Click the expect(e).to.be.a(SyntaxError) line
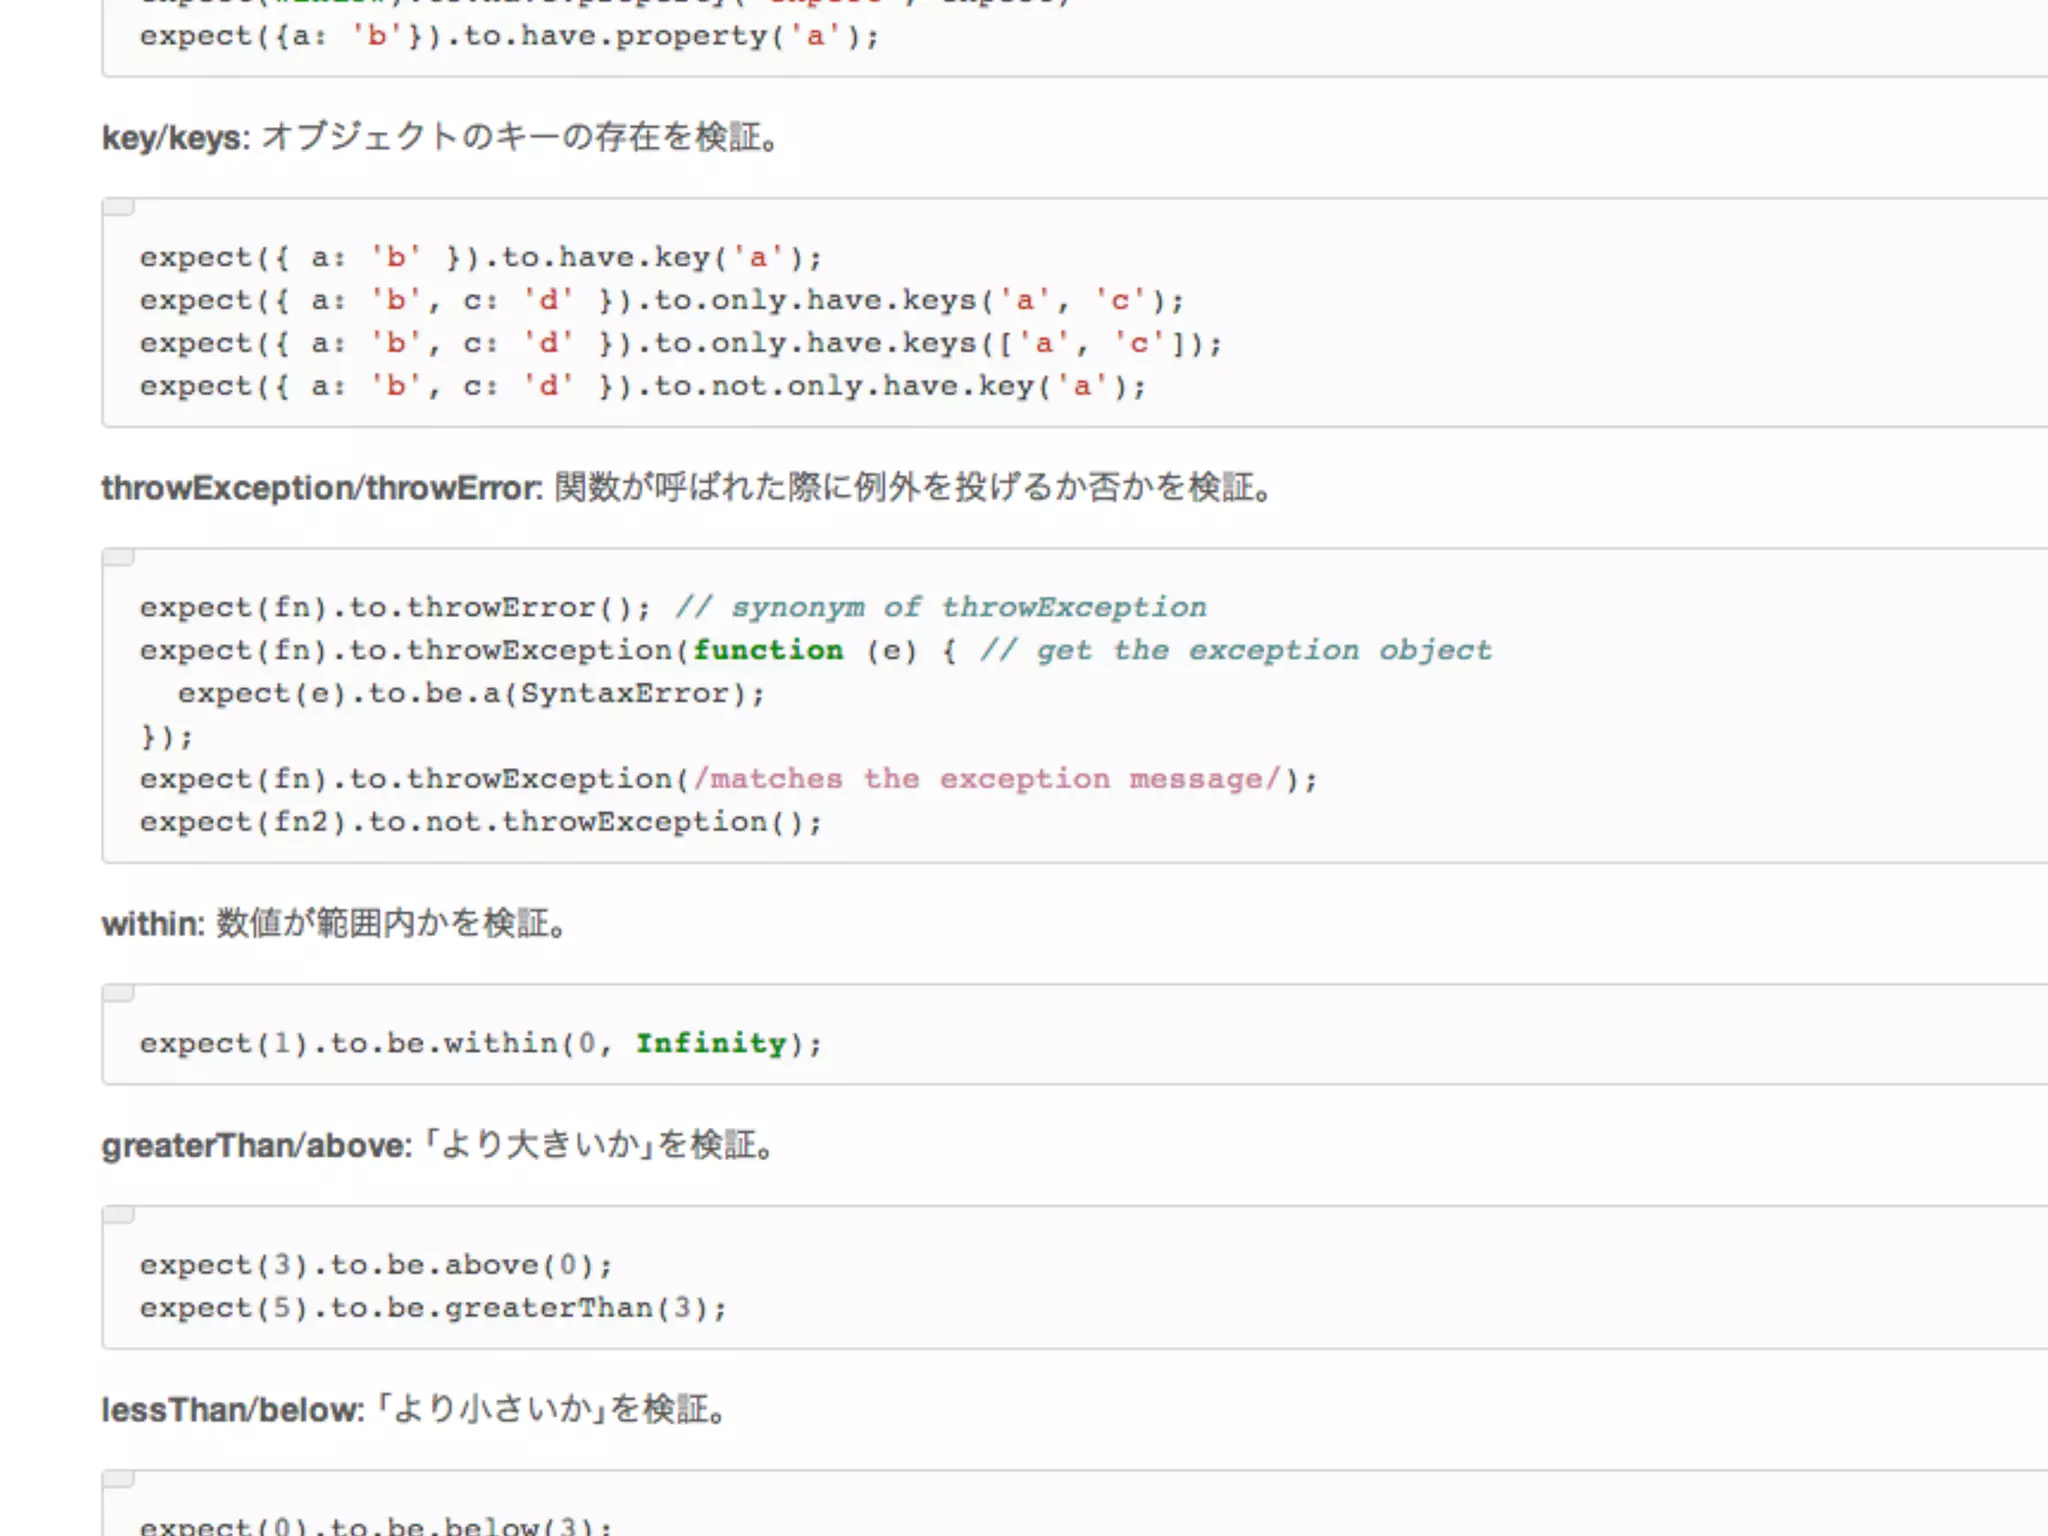The image size is (2048, 1536). click(471, 694)
